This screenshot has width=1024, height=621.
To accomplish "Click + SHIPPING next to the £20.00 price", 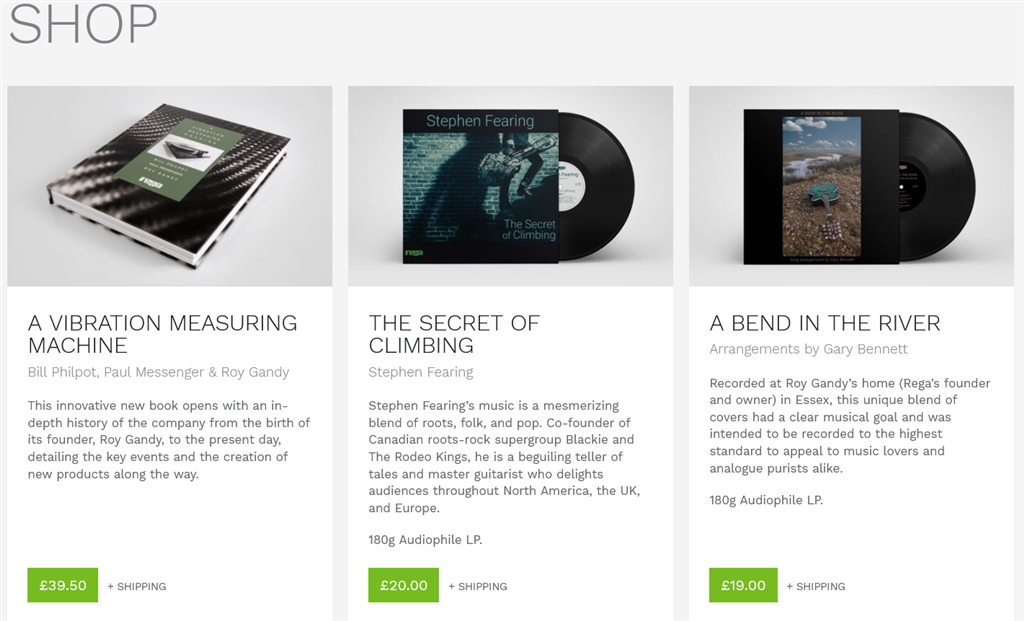I will [477, 586].
